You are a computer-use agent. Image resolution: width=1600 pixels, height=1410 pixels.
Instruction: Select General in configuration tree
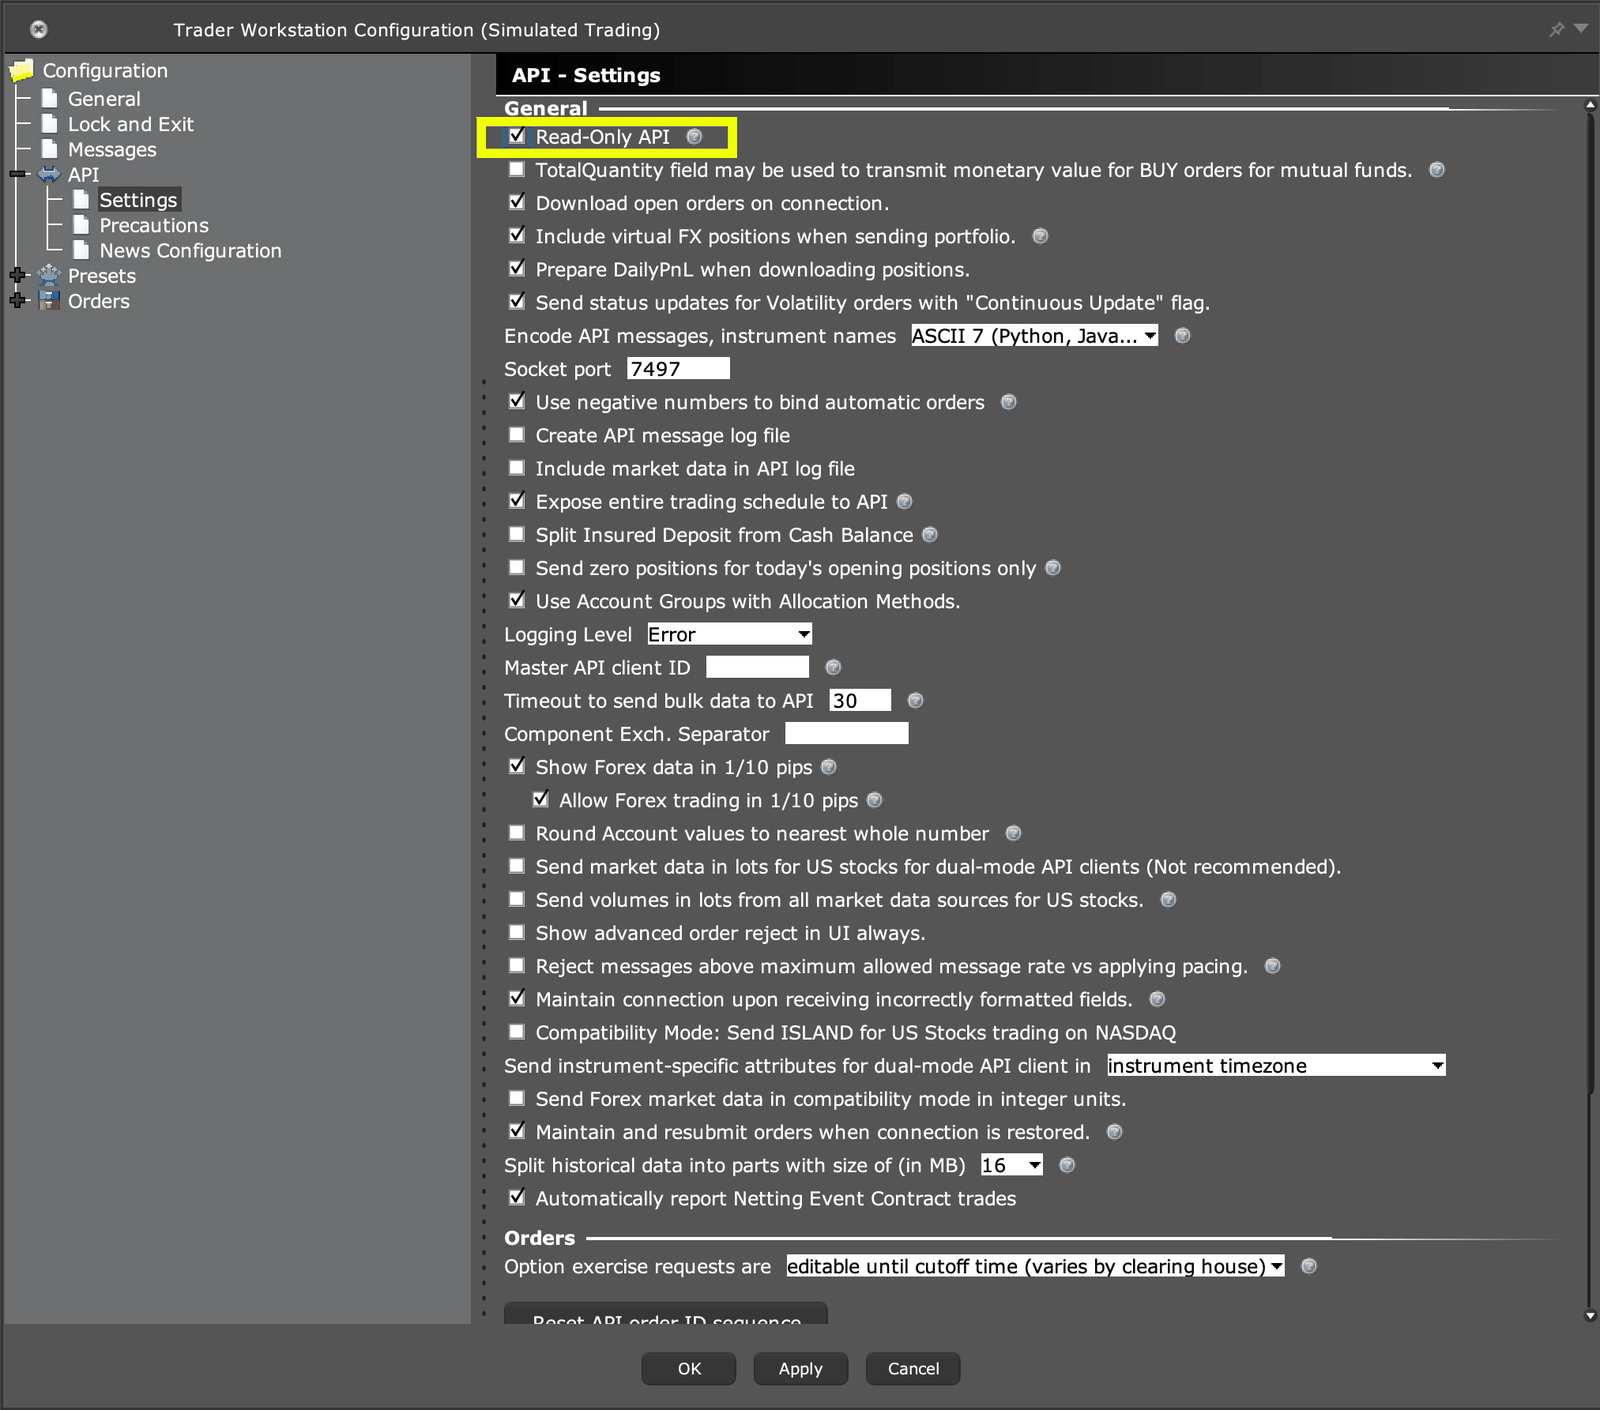[x=104, y=99]
